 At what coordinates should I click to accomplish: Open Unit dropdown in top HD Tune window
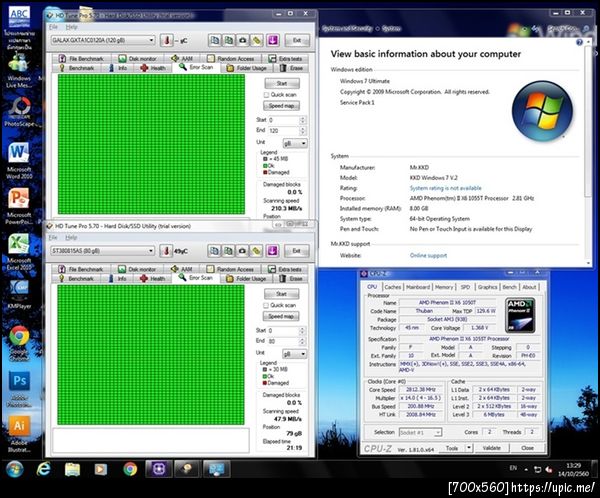click(295, 143)
